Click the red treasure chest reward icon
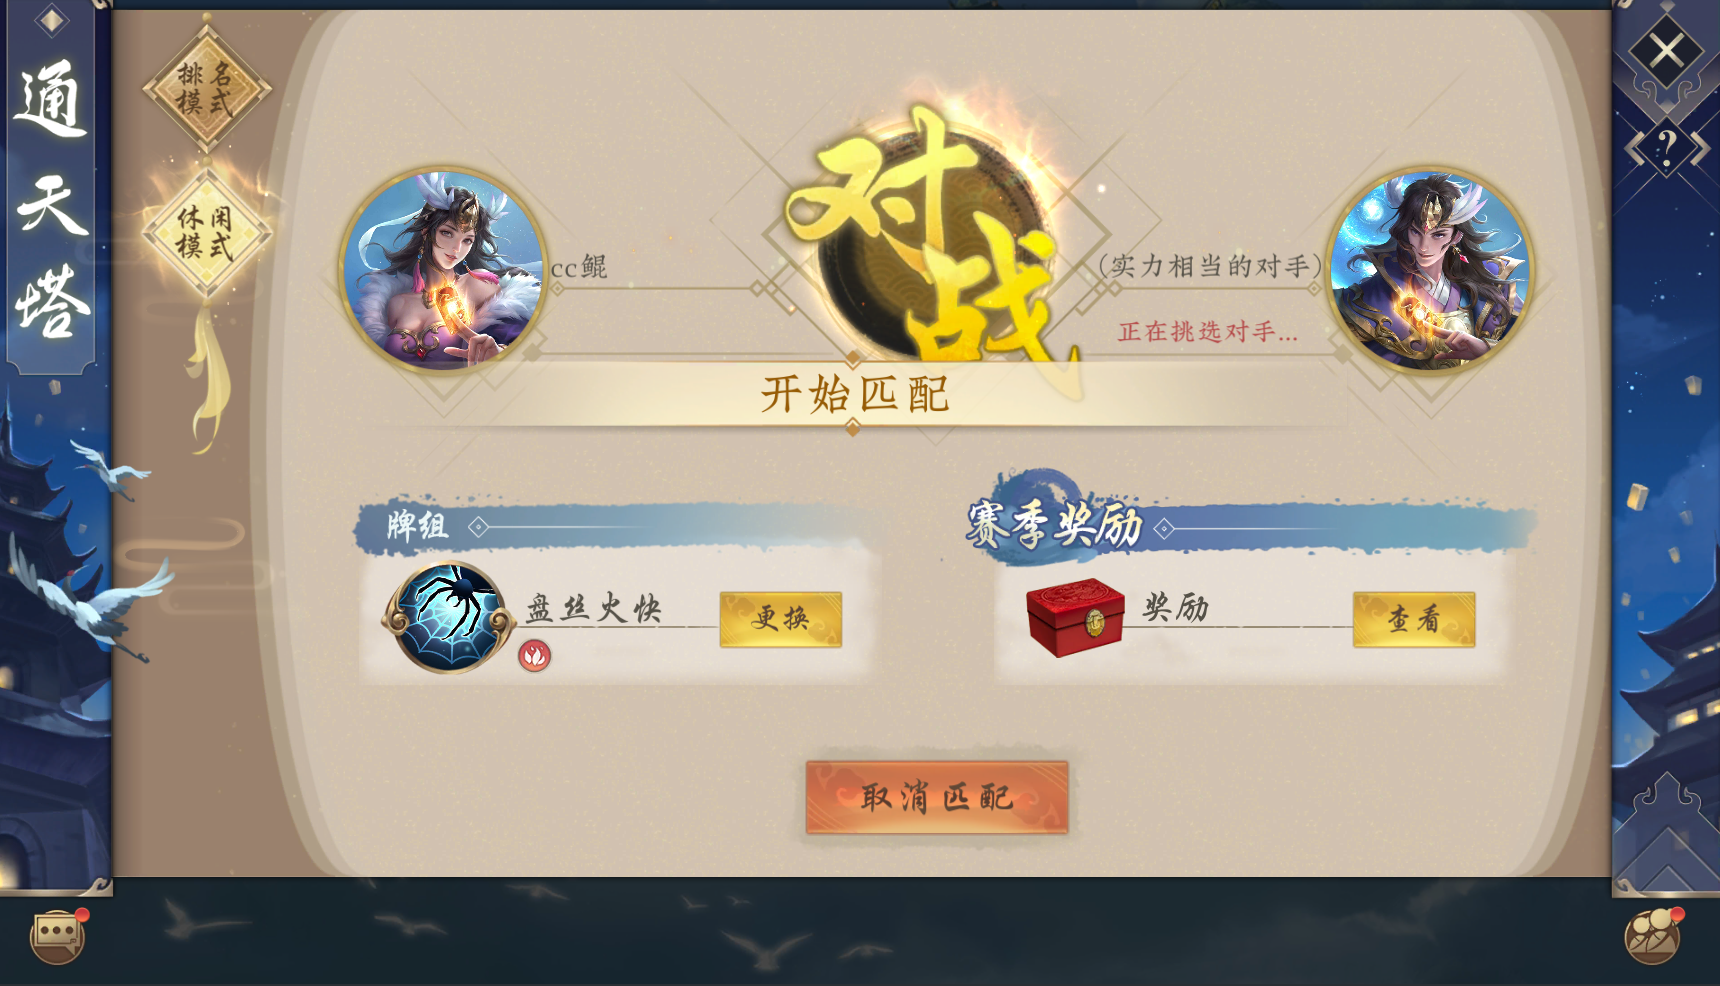 (1075, 617)
